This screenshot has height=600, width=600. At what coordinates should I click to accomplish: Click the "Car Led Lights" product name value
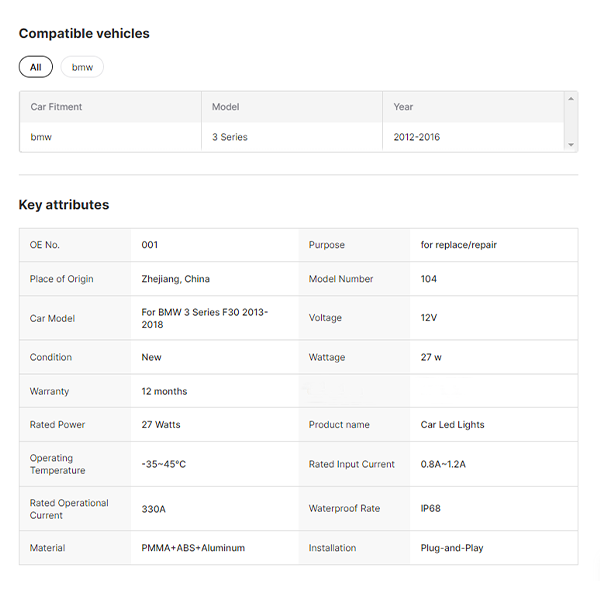[452, 425]
